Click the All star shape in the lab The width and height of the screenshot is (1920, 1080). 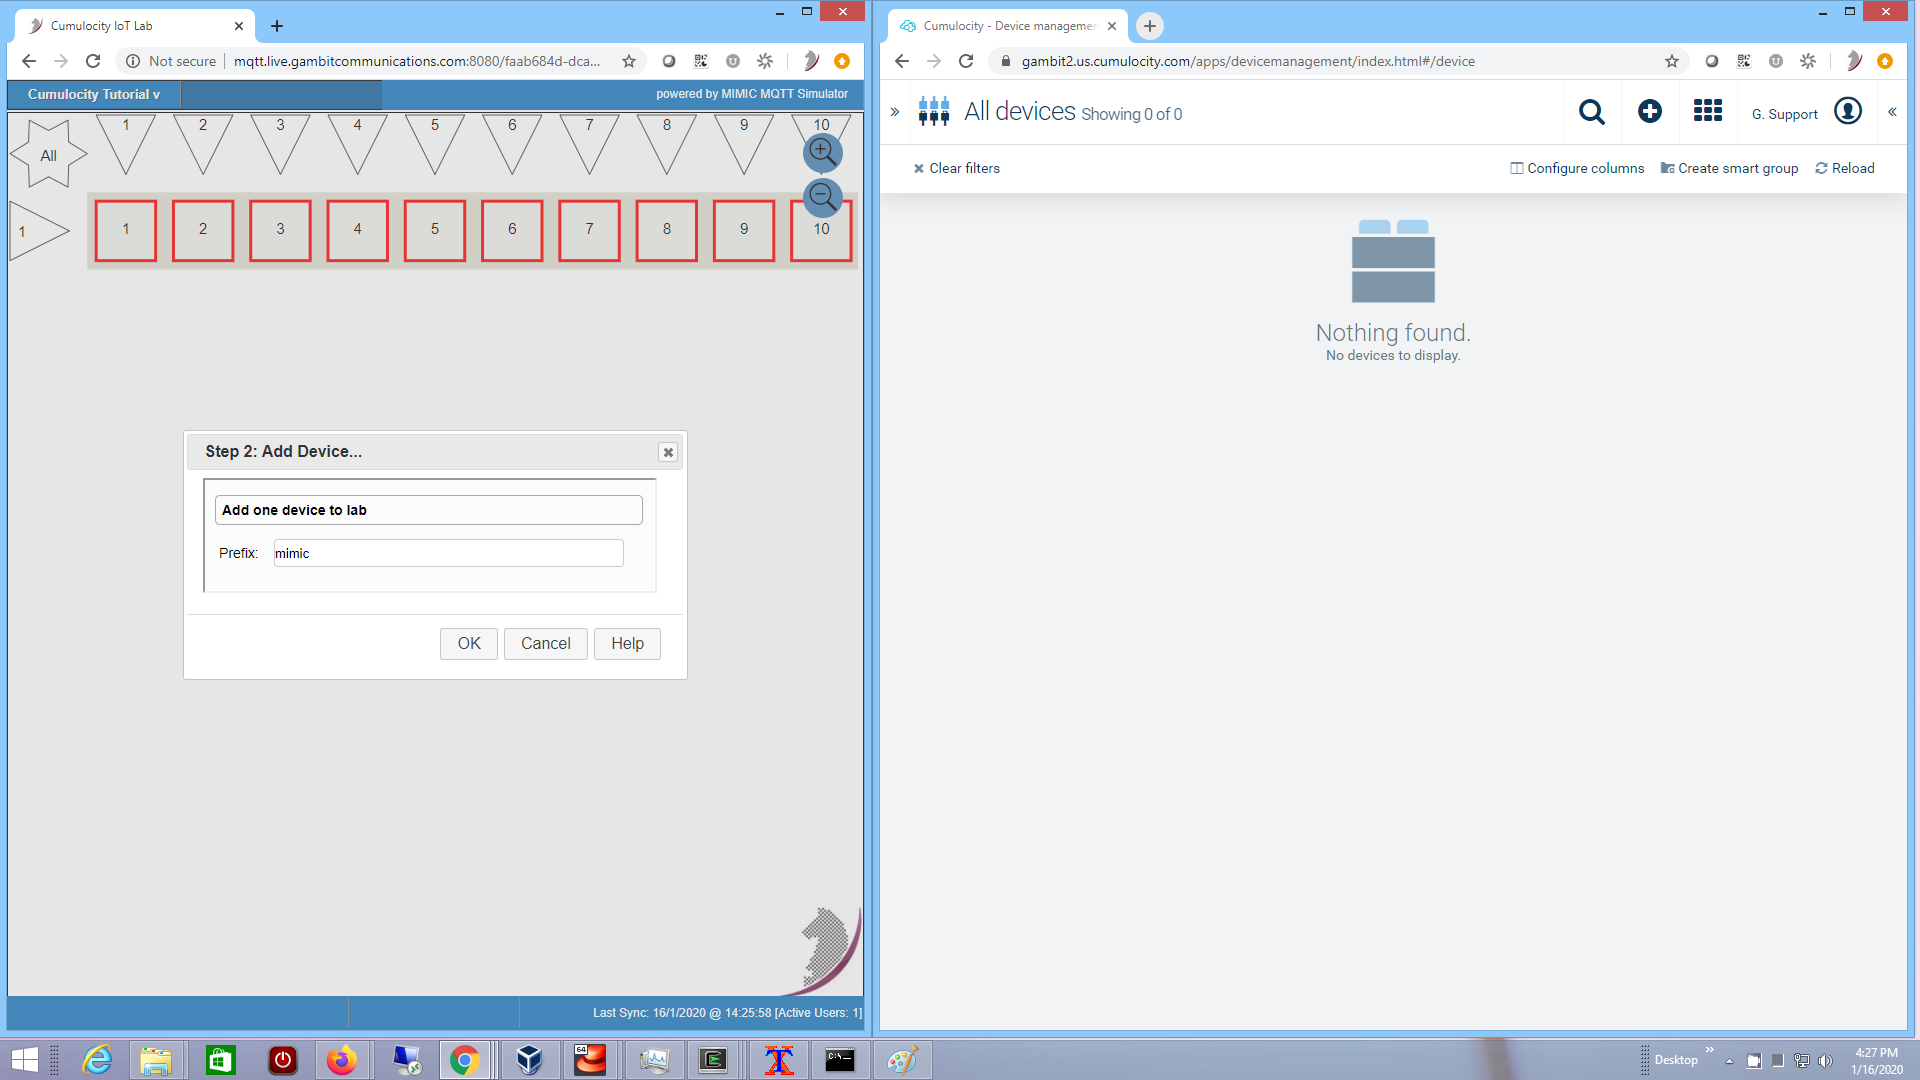[48, 154]
